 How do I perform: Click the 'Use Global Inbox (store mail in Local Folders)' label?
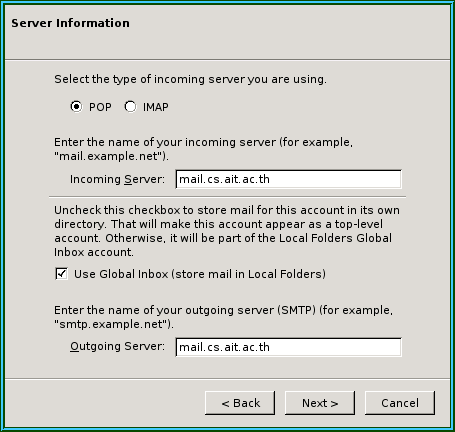pyautogui.click(x=200, y=274)
